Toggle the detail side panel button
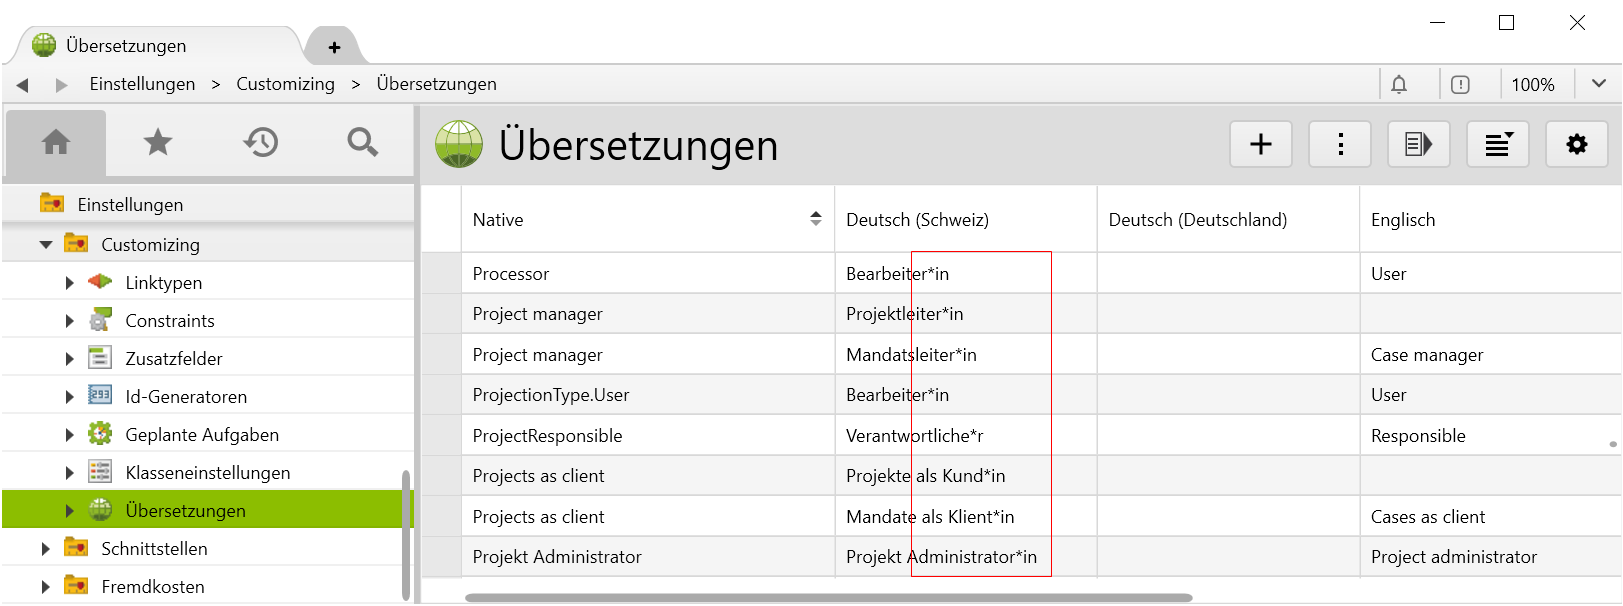Screen dimensions: 1623x606 click(x=1418, y=145)
